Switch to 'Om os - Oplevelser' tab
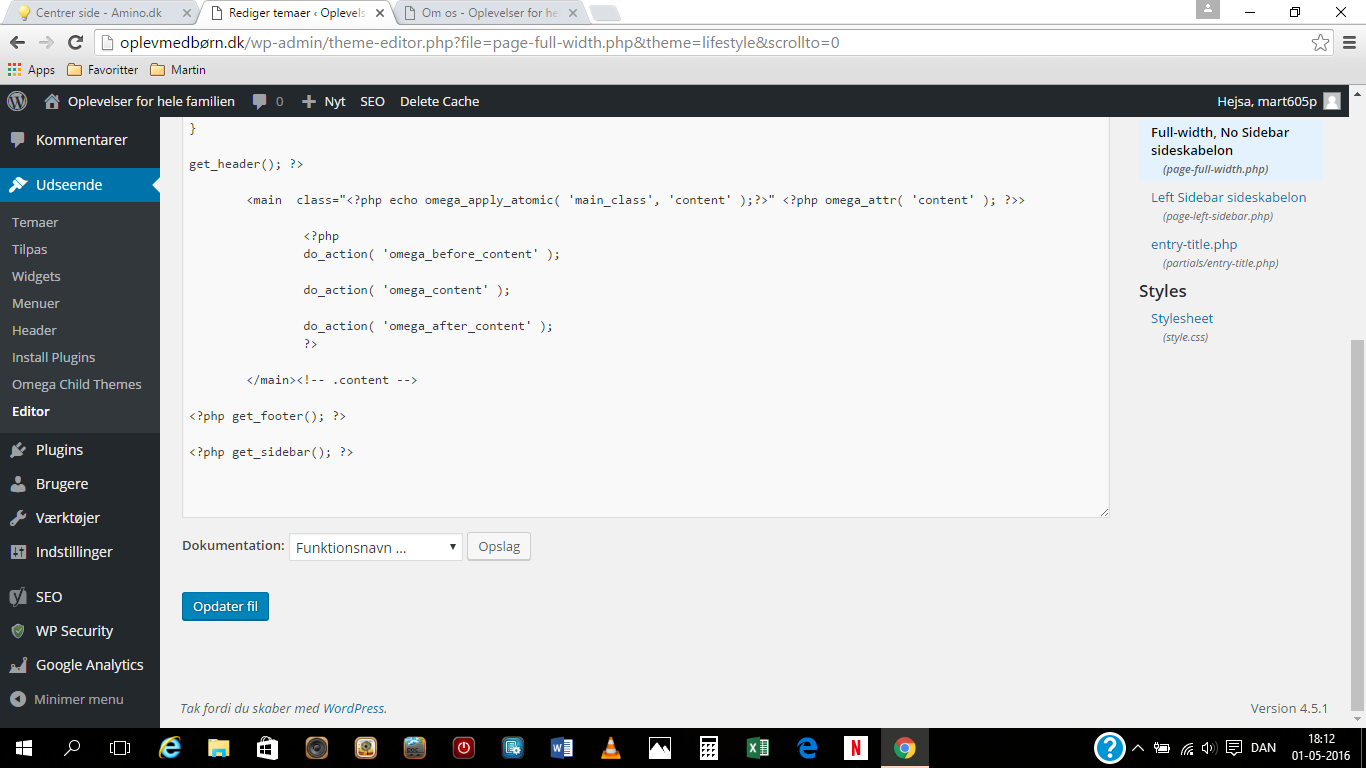Screen dimensions: 1366x768 (x=489, y=13)
